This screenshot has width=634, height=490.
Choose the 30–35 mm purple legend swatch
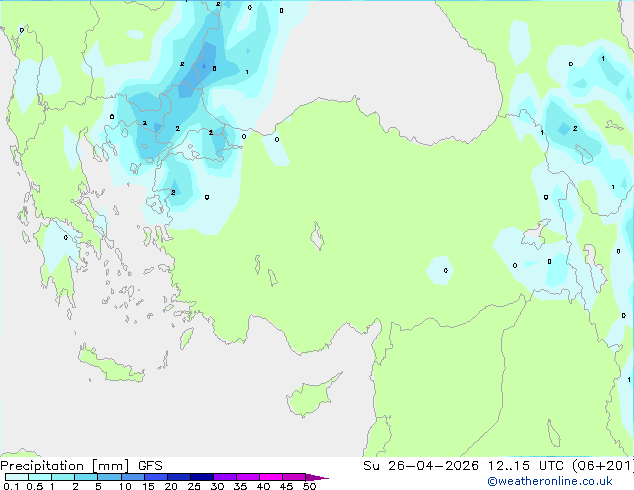(224, 477)
